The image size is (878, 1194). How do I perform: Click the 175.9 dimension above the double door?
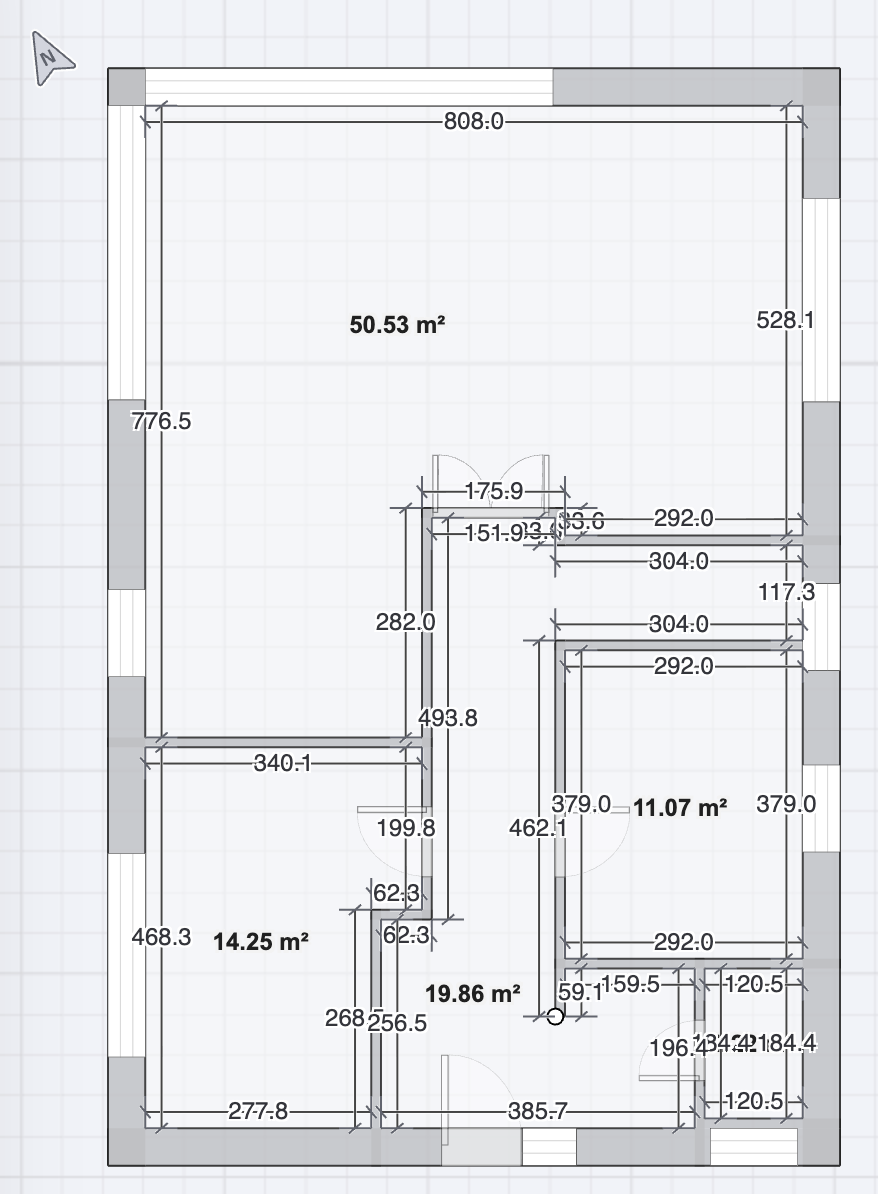[x=493, y=491]
